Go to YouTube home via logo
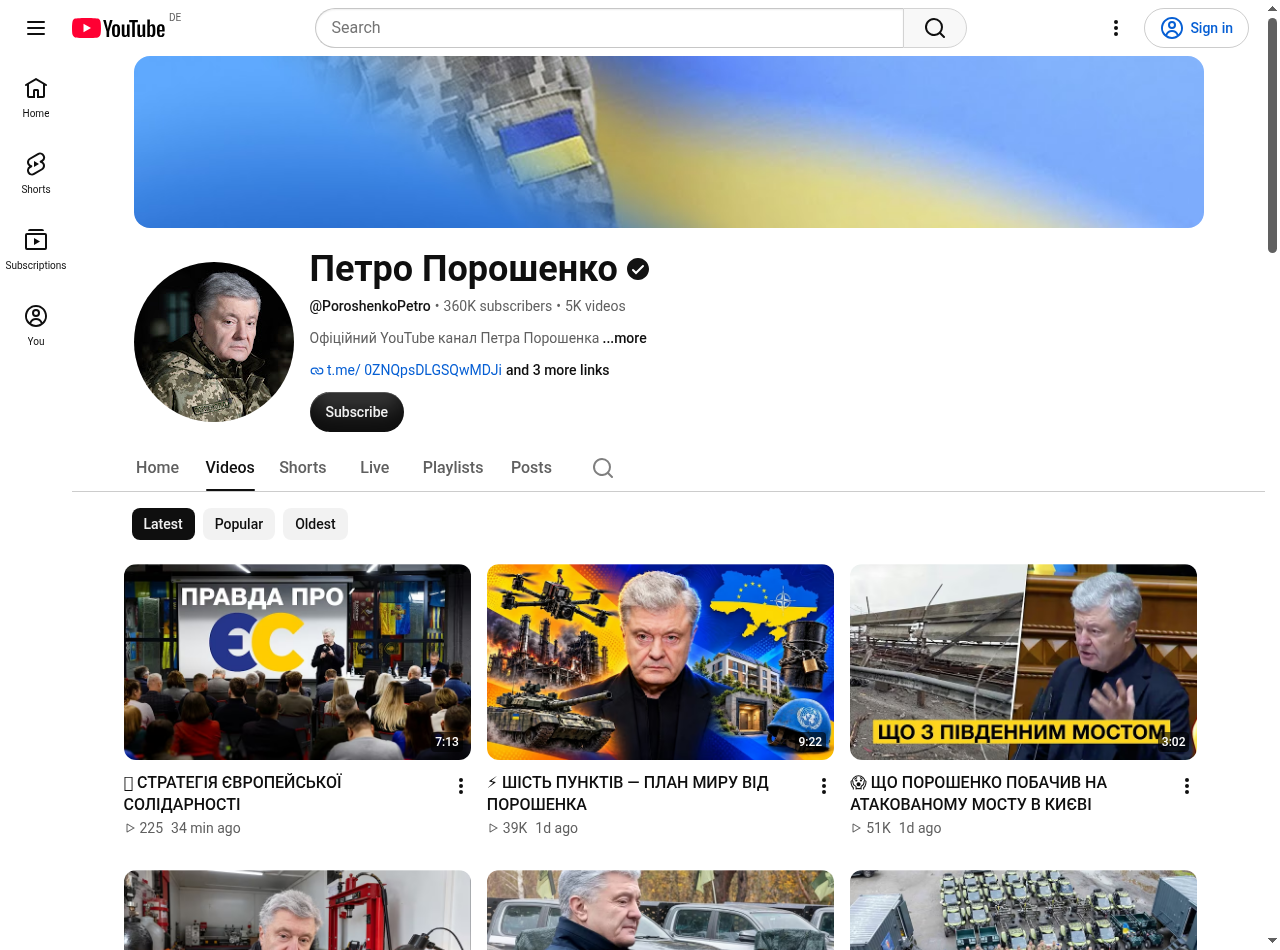The width and height of the screenshot is (1280, 950). [x=118, y=28]
